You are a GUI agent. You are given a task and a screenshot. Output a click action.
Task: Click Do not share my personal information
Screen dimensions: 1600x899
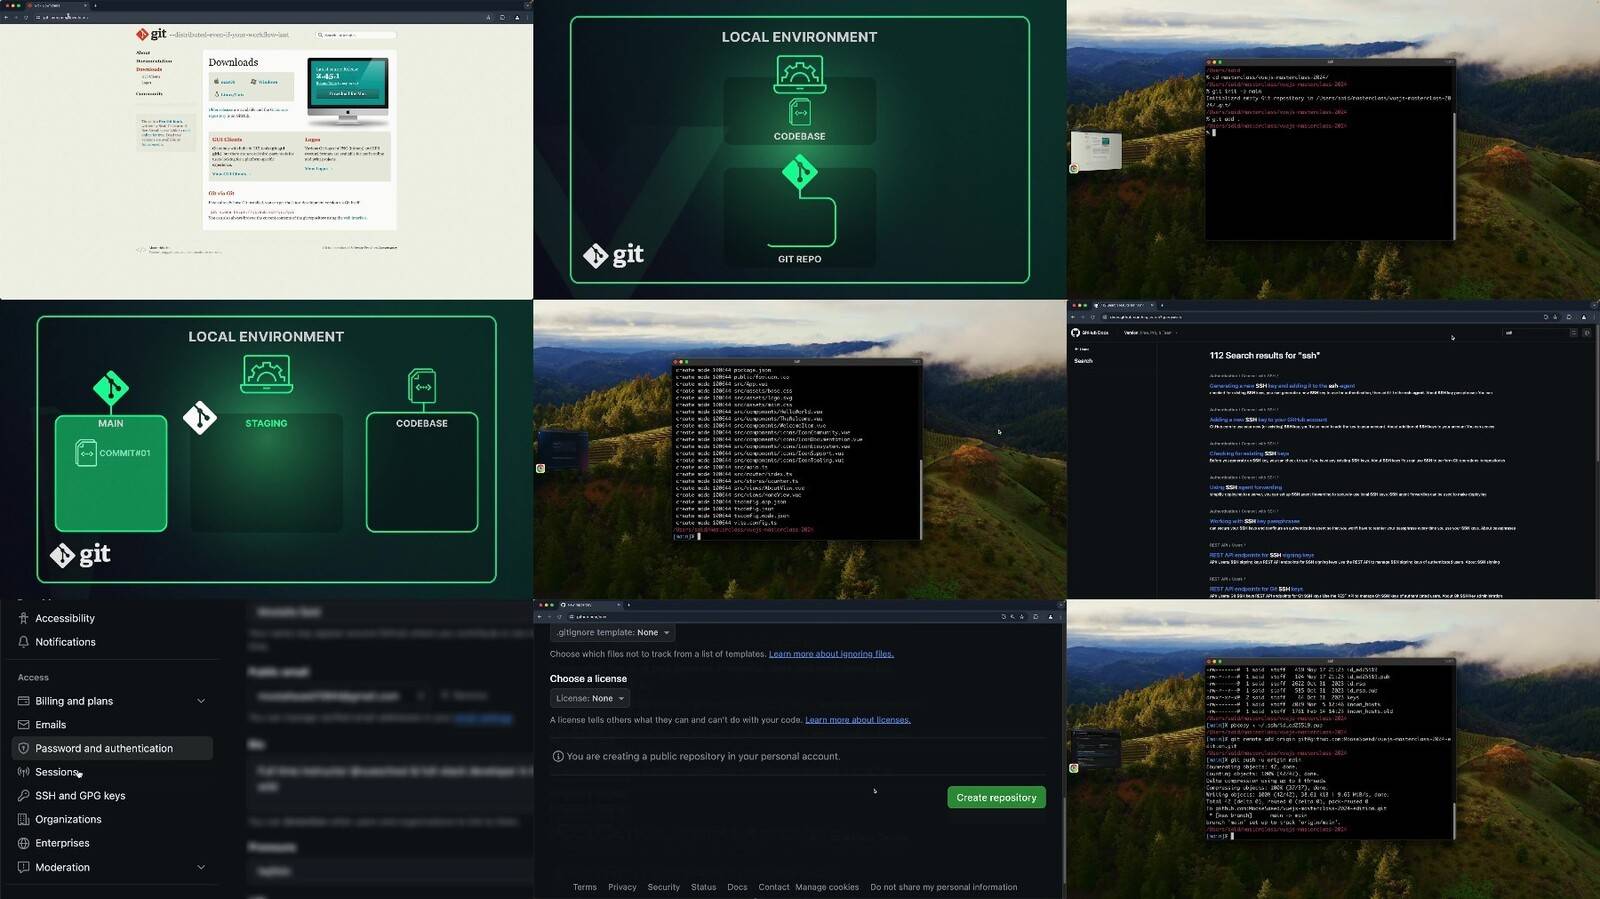click(944, 887)
